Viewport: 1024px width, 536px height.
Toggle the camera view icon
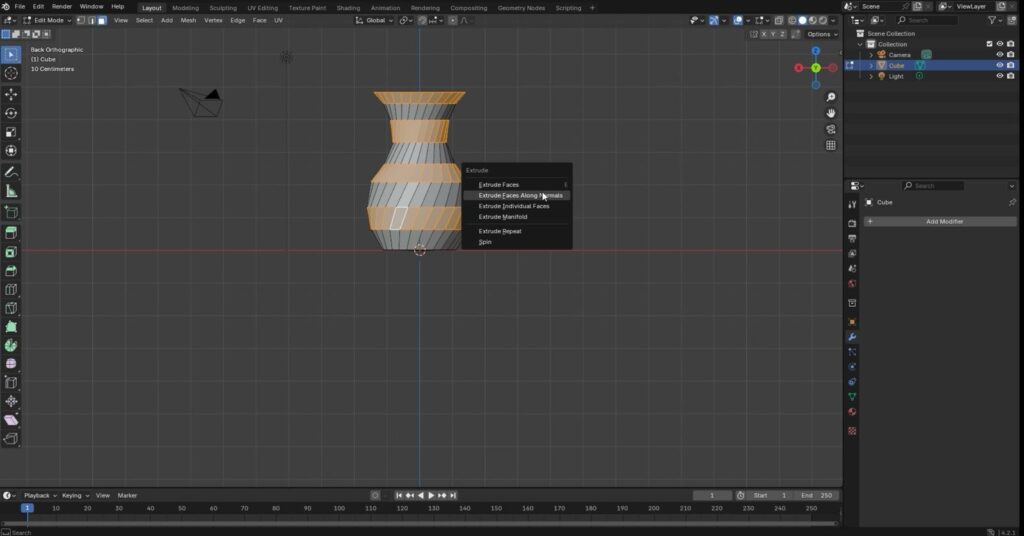pyautogui.click(x=831, y=129)
